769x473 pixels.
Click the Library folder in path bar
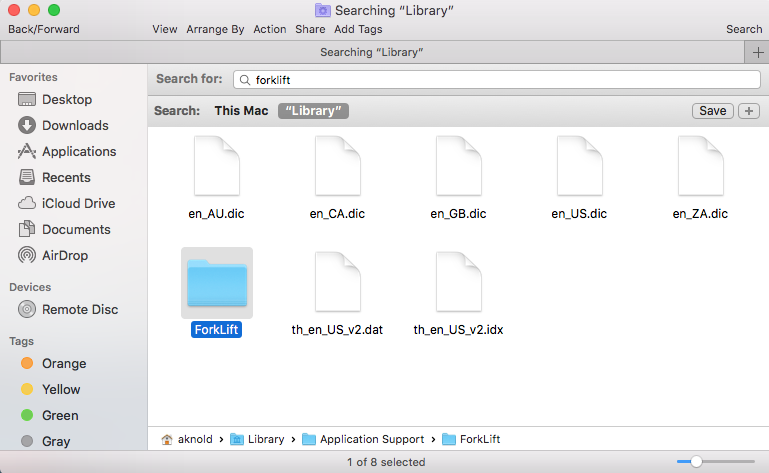(257, 439)
